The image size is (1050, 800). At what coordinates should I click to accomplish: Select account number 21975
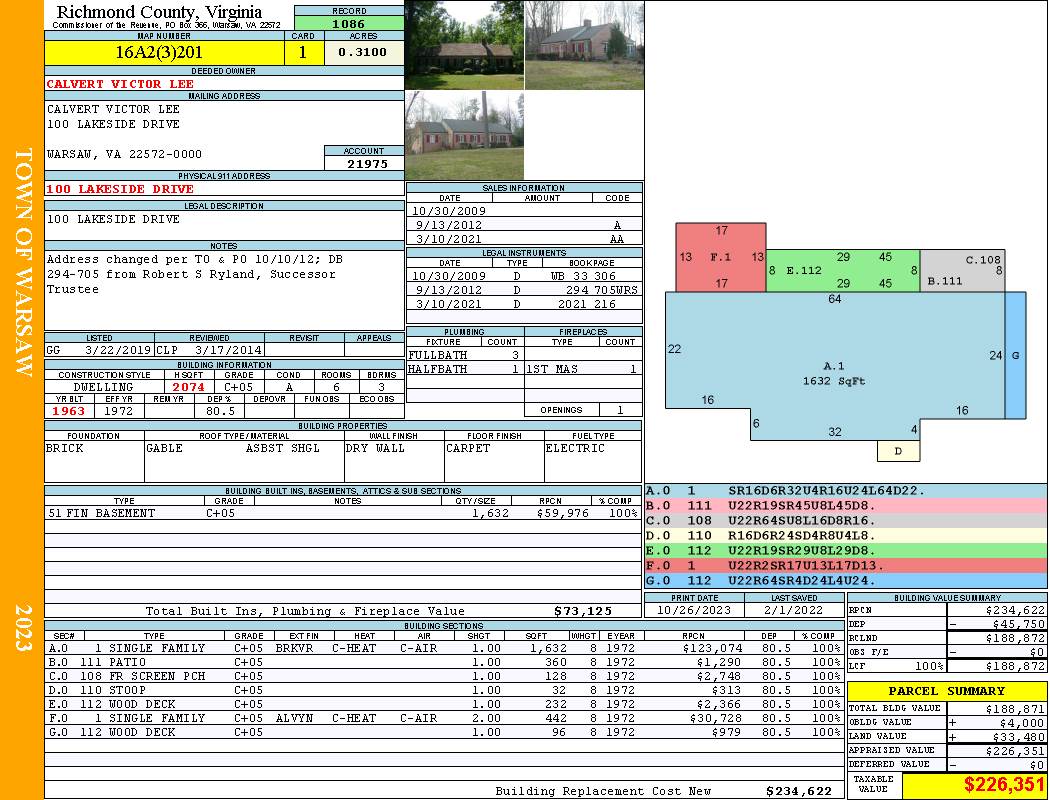[367, 163]
